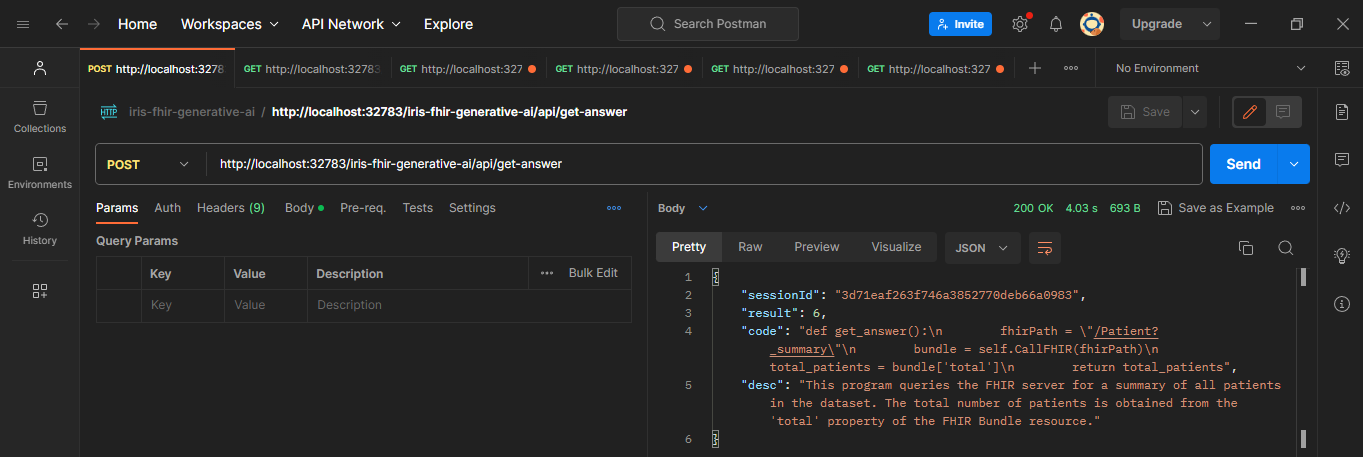
Task: Switch to comment mode toggle
Action: (x=1283, y=112)
